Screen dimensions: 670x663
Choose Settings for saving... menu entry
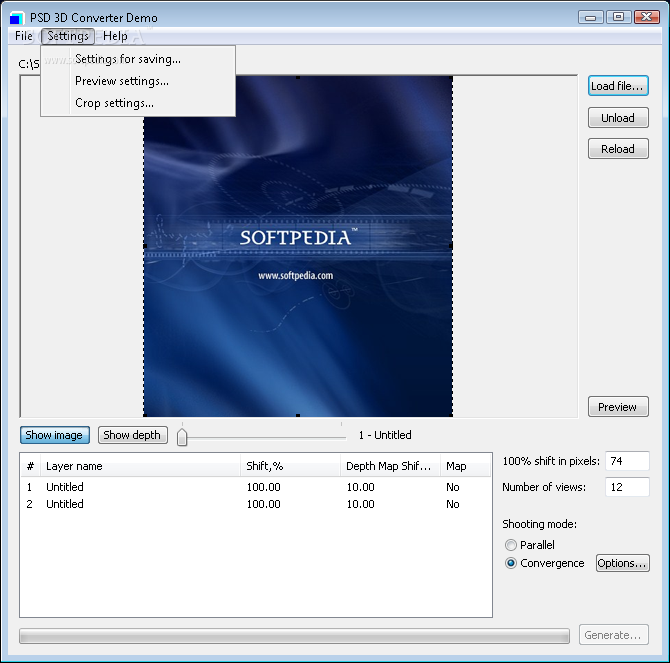pyautogui.click(x=138, y=59)
